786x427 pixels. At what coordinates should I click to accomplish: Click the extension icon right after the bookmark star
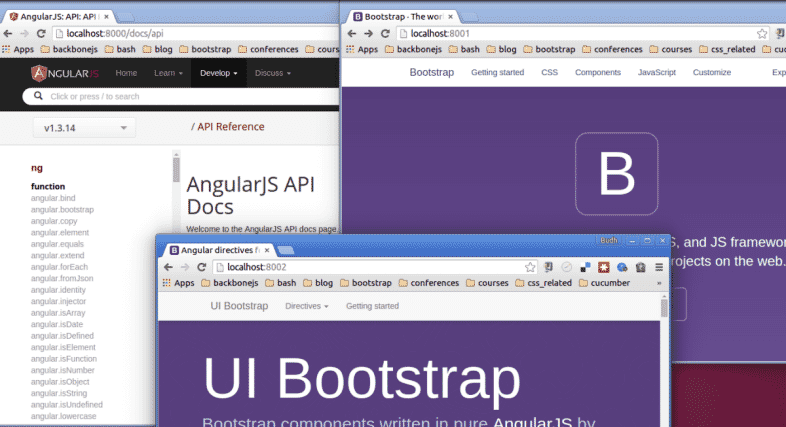pos(548,267)
